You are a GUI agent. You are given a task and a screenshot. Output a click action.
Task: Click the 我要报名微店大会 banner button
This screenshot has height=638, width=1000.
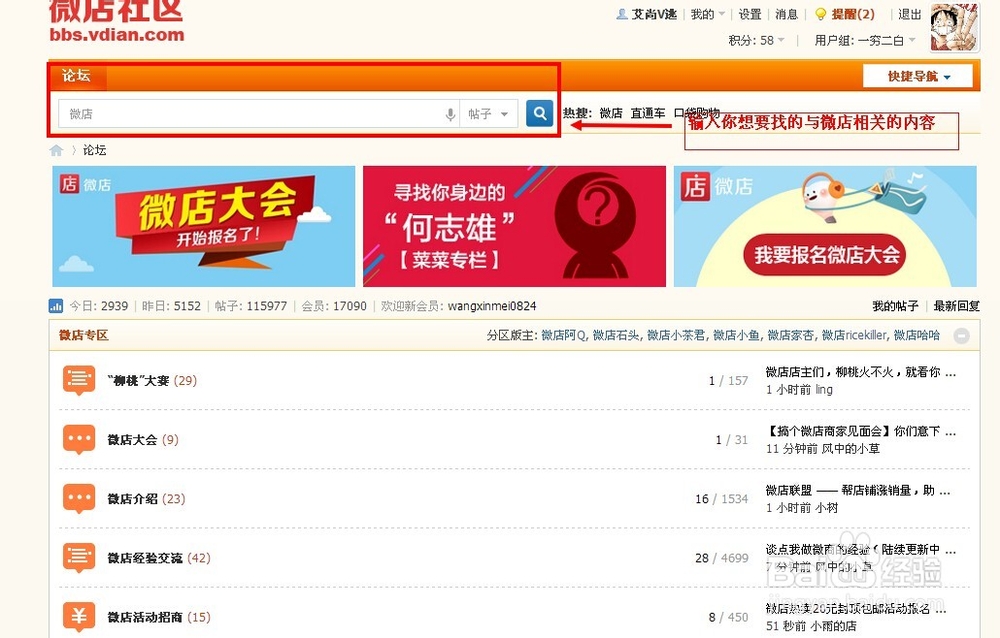pos(825,255)
